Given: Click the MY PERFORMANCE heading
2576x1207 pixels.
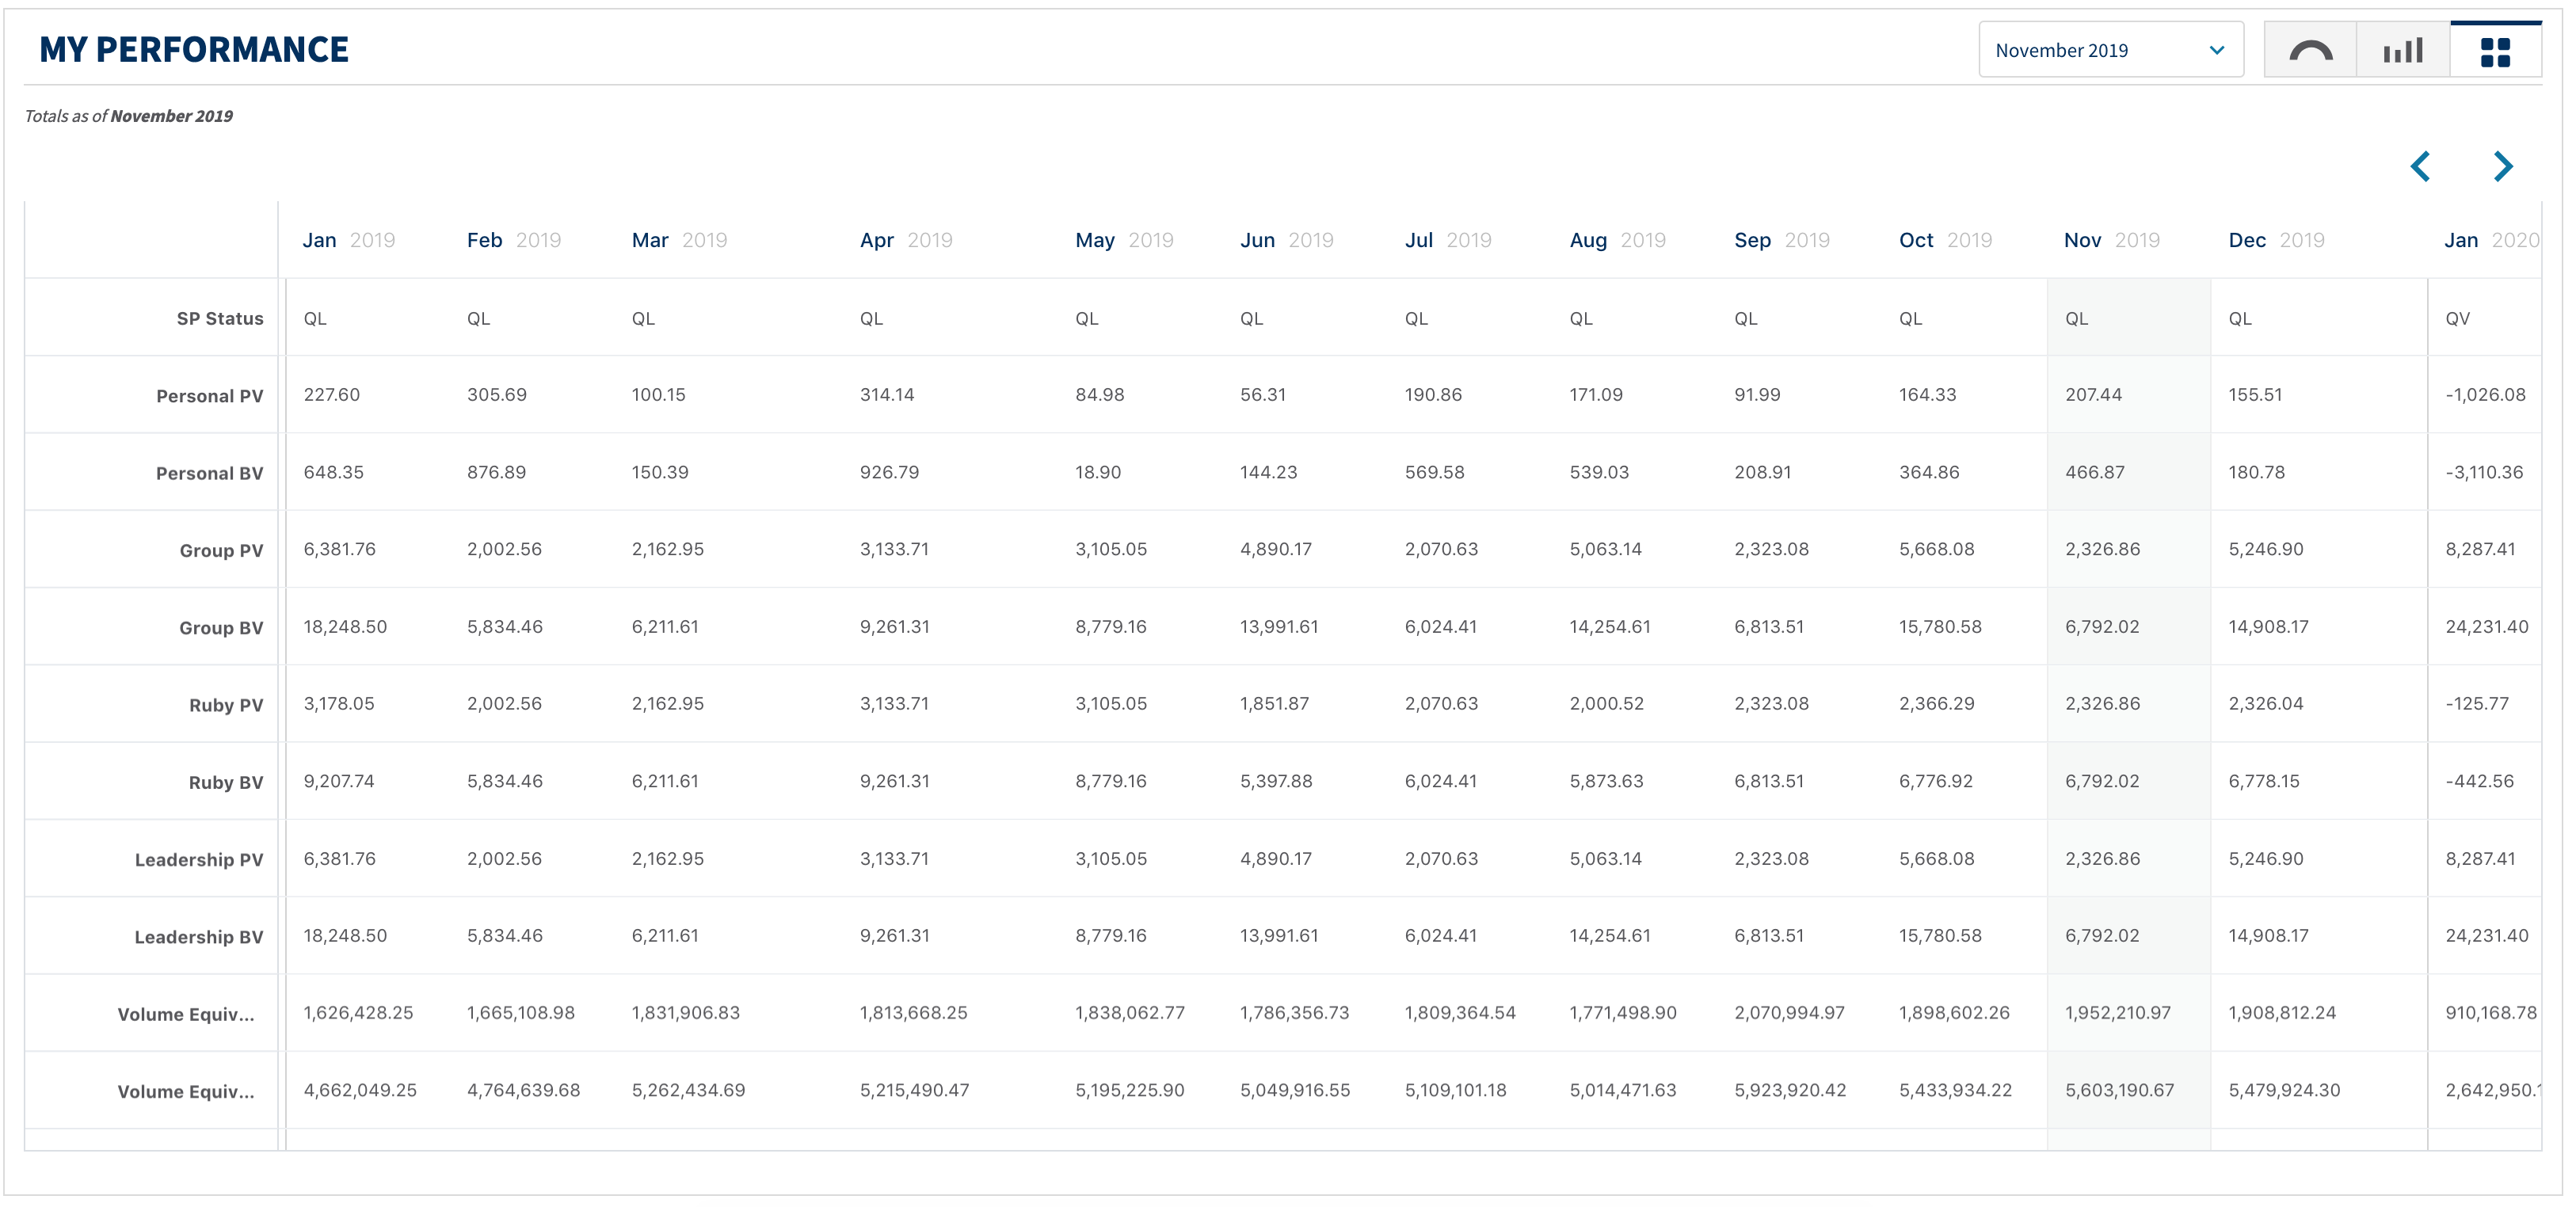Looking at the screenshot, I should (x=194, y=49).
